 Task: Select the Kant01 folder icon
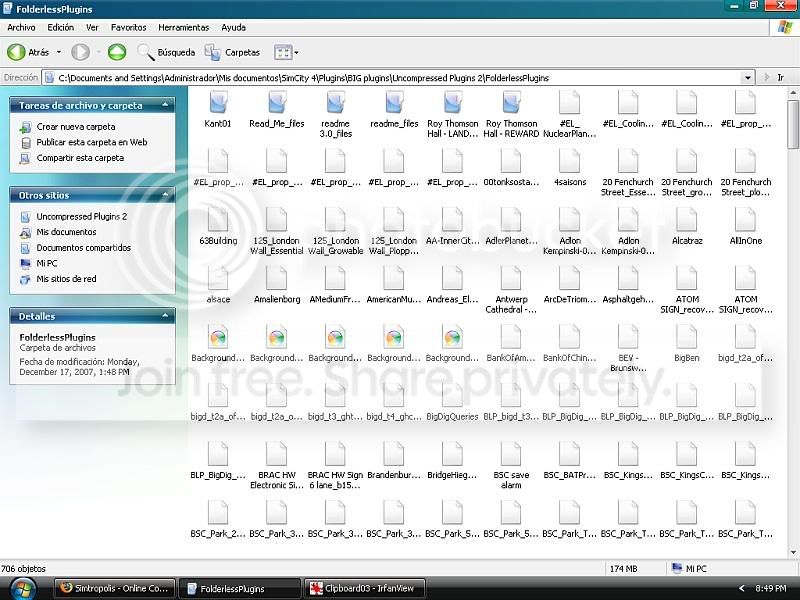pos(218,103)
